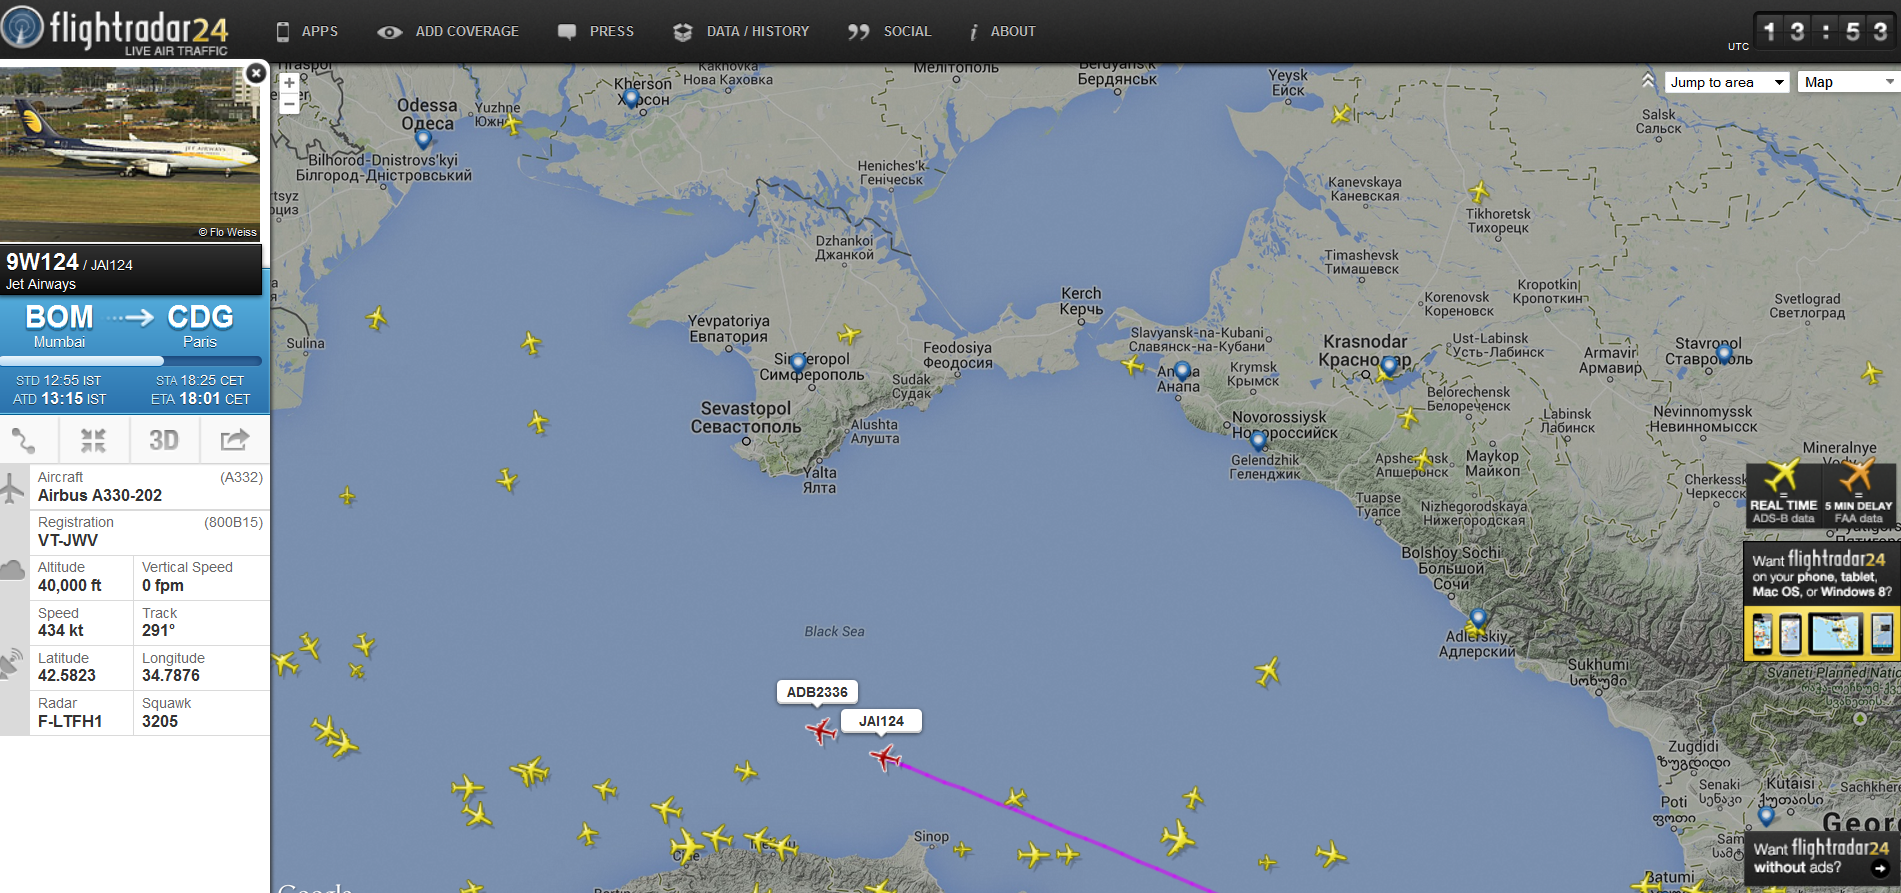Viewport: 1901px width, 893px height.
Task: Open the Map type dropdown
Action: pos(1848,82)
